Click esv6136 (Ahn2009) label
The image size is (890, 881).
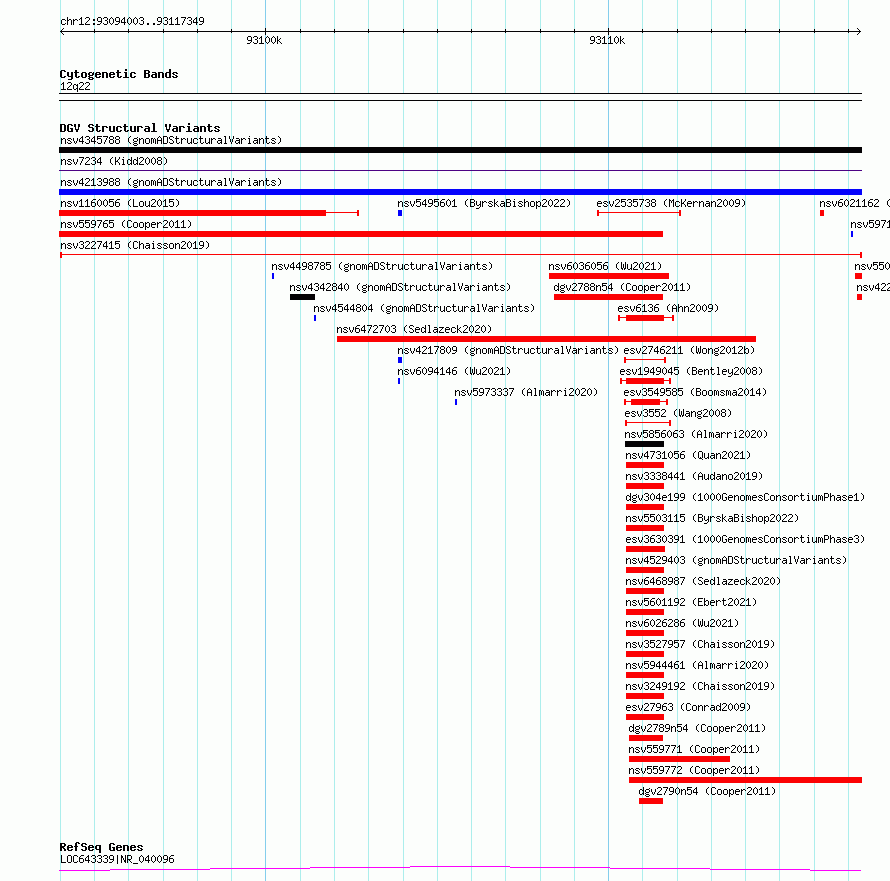(668, 308)
